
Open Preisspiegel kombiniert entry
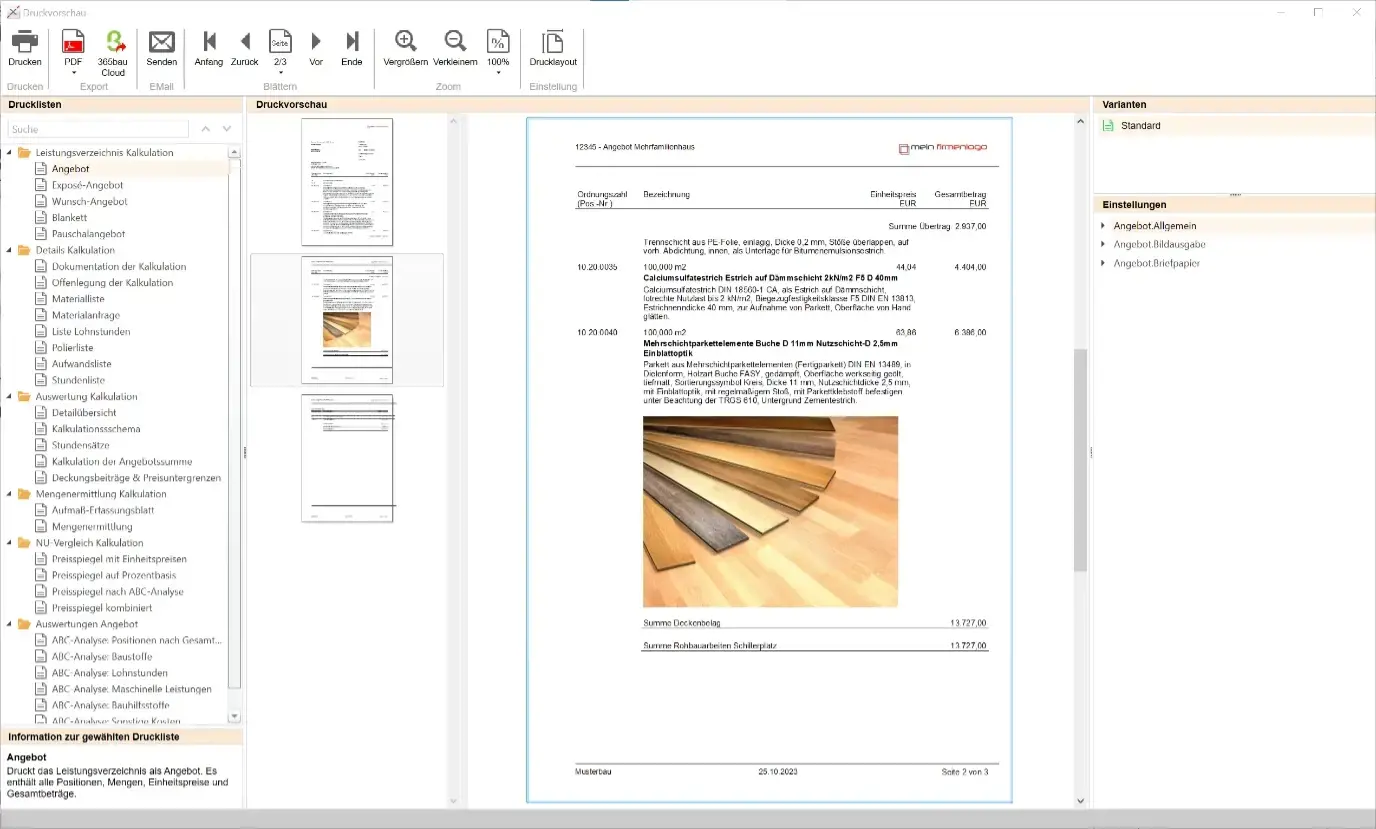tap(102, 607)
